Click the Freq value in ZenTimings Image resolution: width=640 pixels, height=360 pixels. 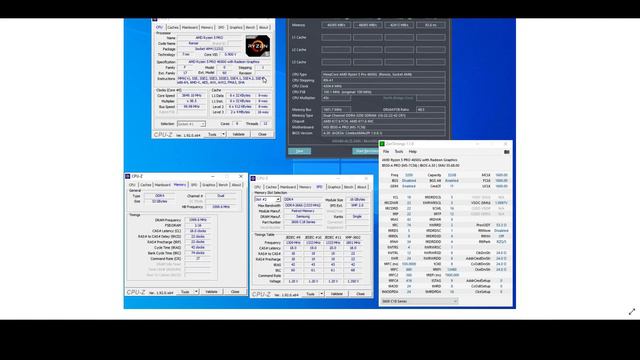tap(409, 175)
